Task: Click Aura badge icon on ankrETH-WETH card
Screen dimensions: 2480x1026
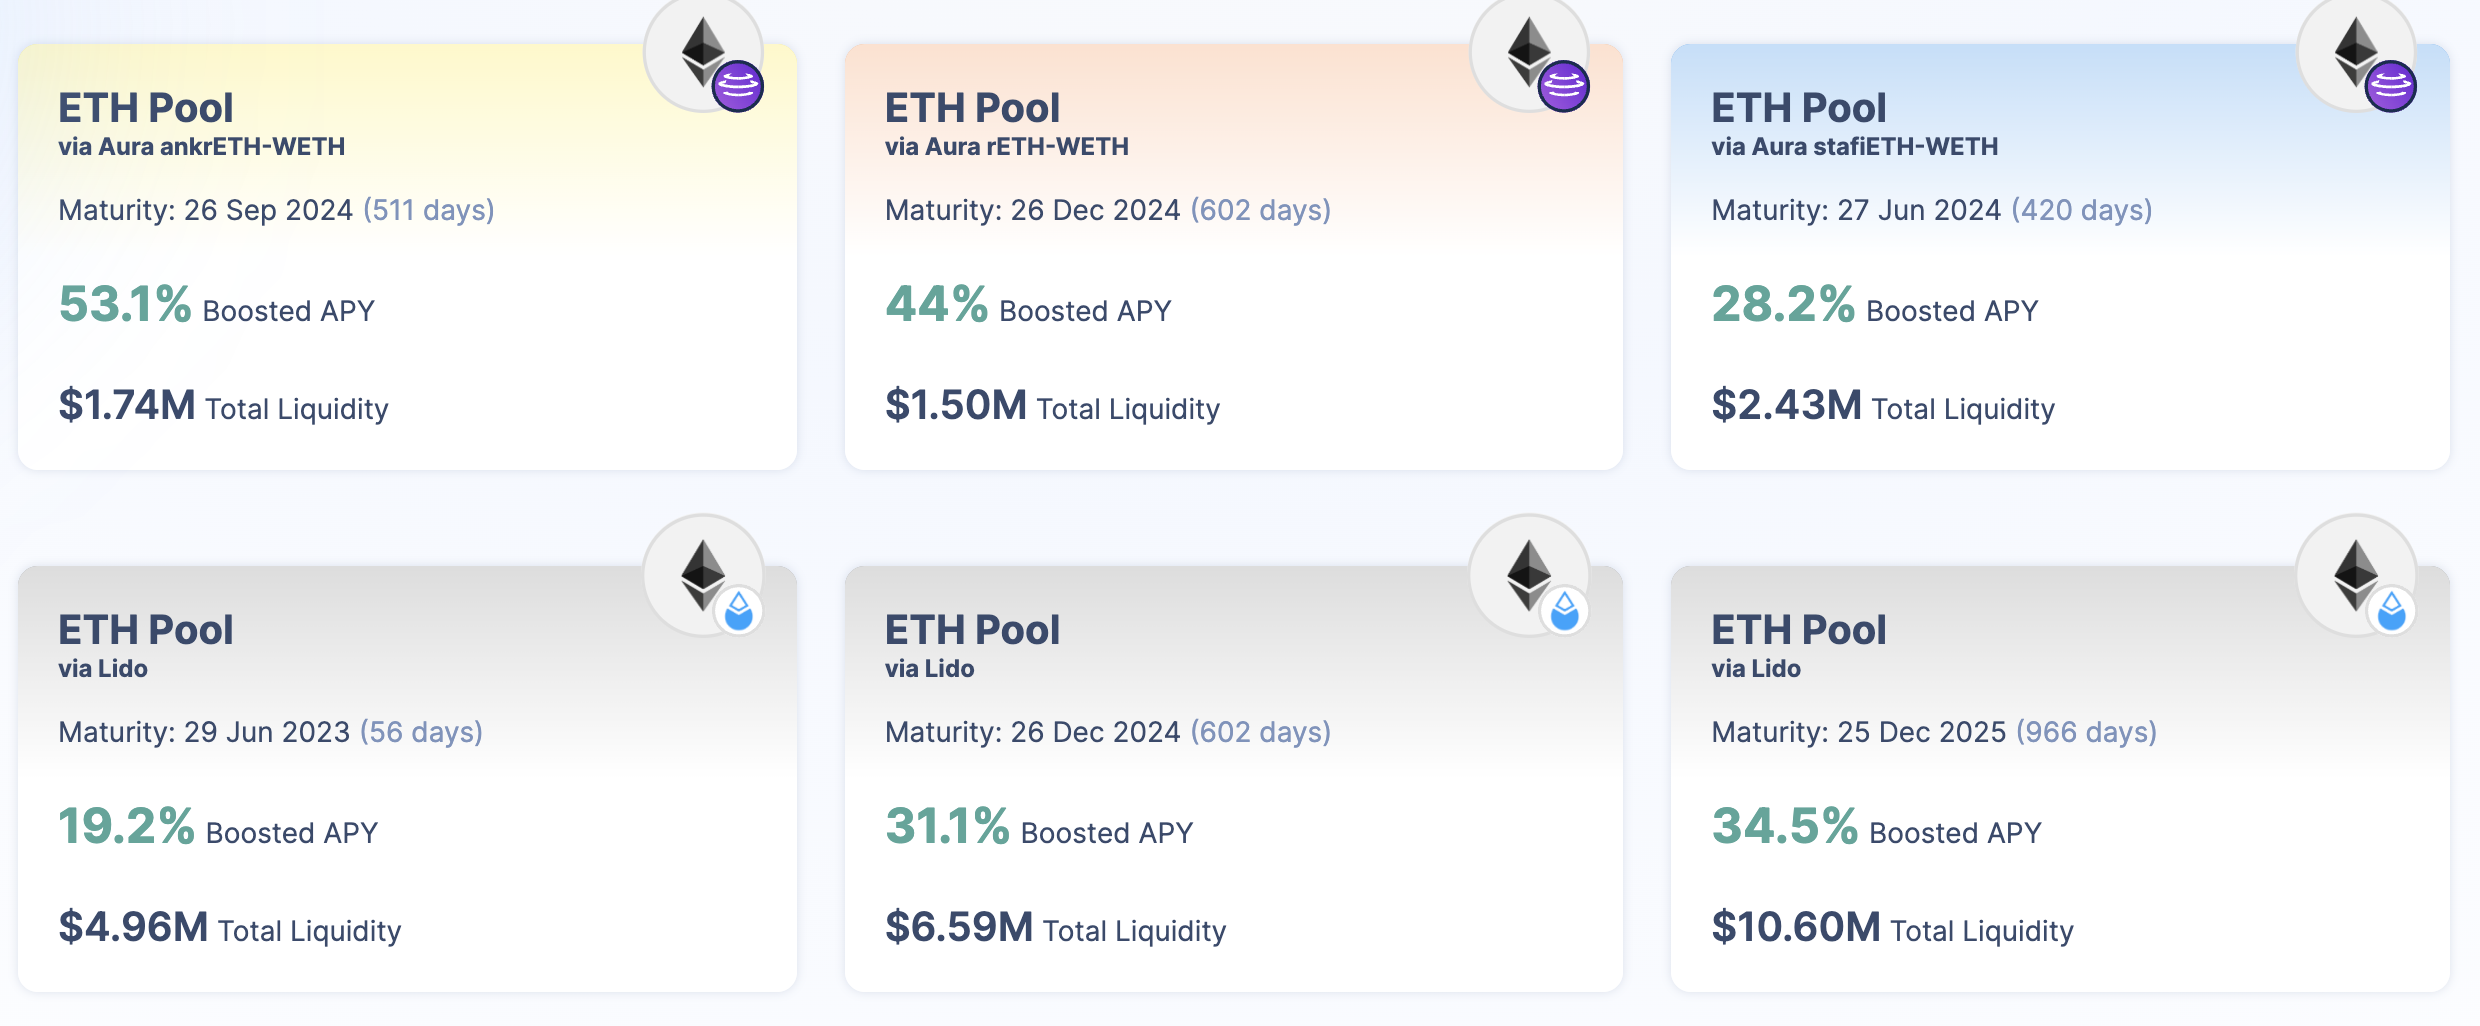Action: click(x=738, y=87)
